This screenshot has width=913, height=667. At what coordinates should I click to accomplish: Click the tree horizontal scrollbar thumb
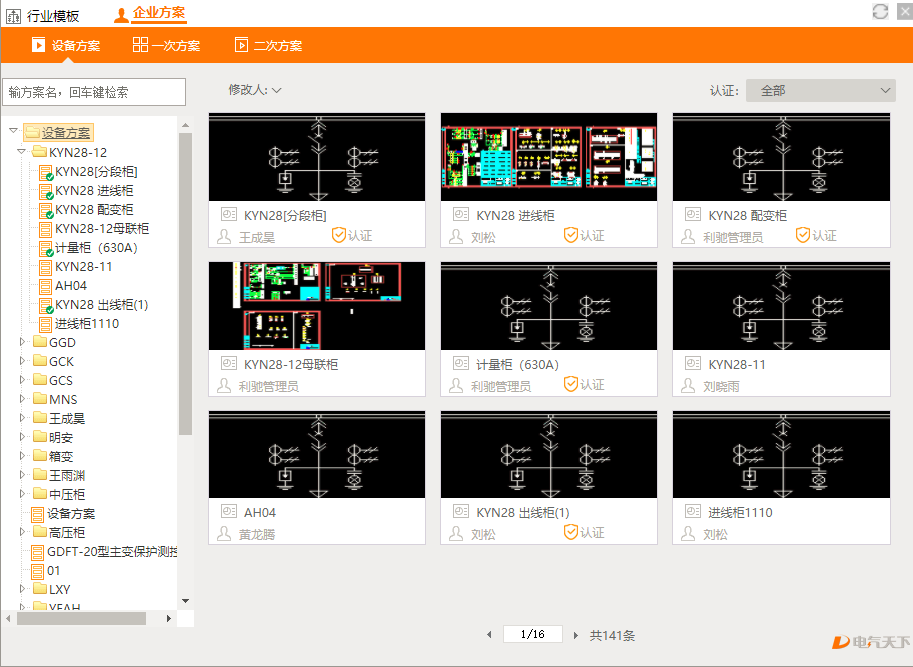pos(82,619)
